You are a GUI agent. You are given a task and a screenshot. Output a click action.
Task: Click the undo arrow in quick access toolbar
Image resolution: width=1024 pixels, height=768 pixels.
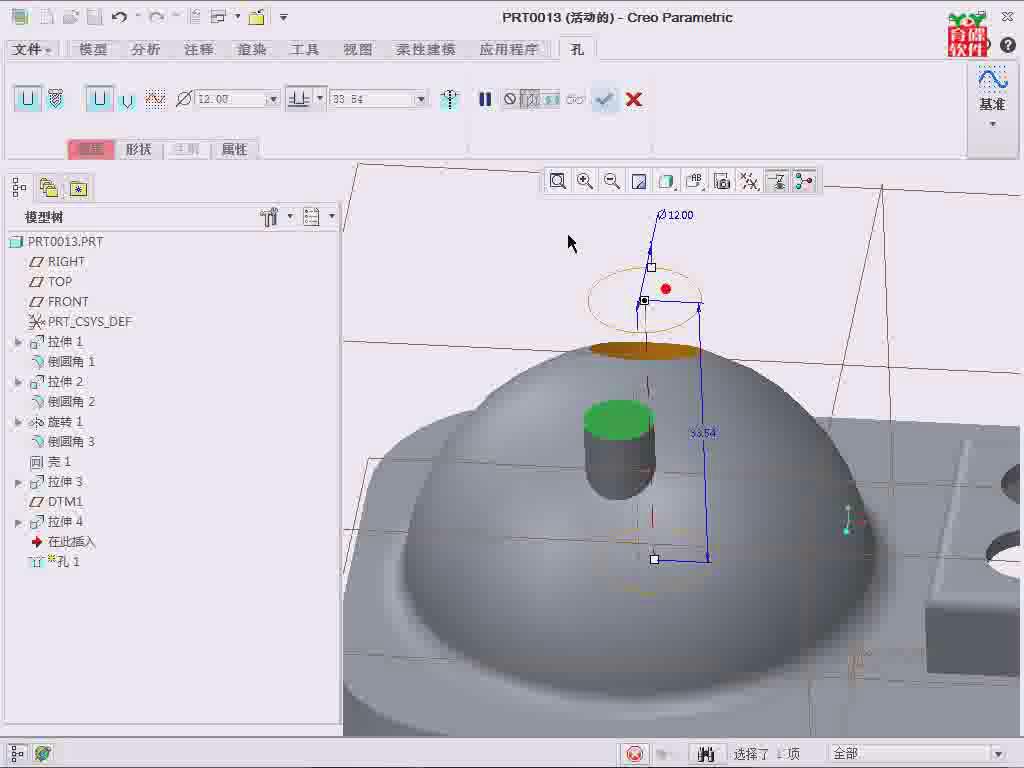pos(119,17)
